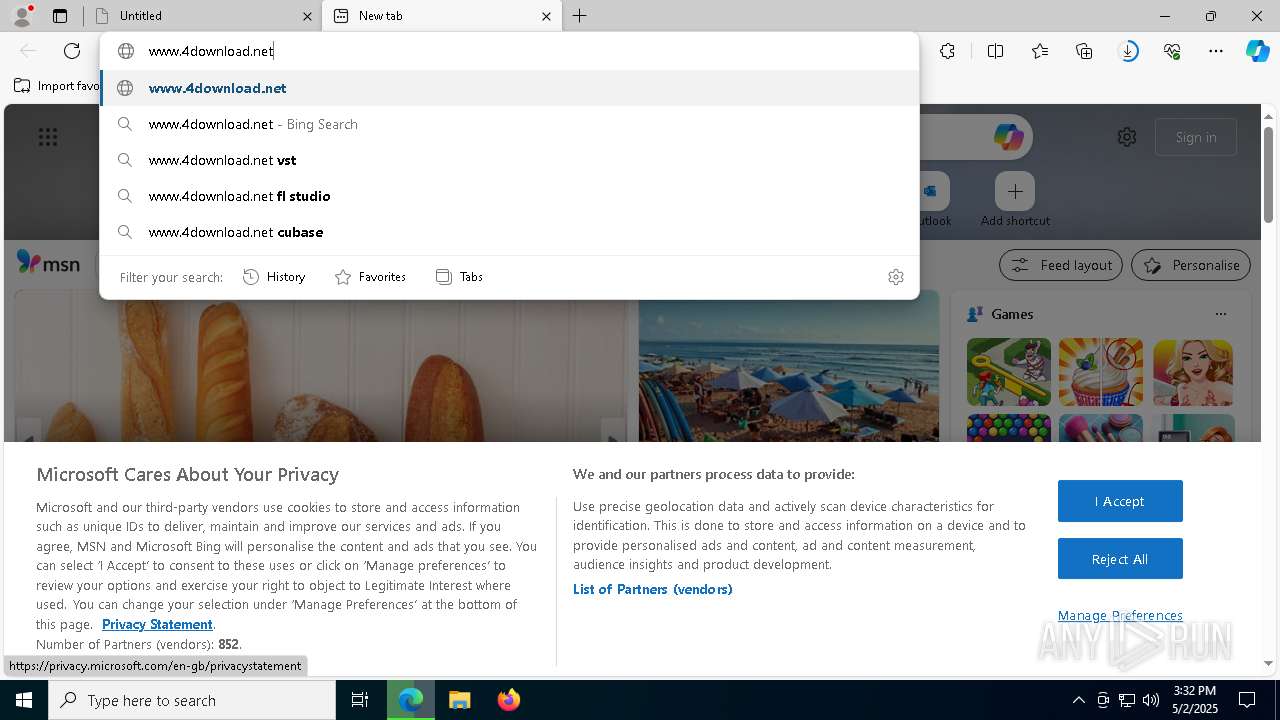Switch to the Untitled tab
This screenshot has width=1280, height=720.
click(x=202, y=16)
